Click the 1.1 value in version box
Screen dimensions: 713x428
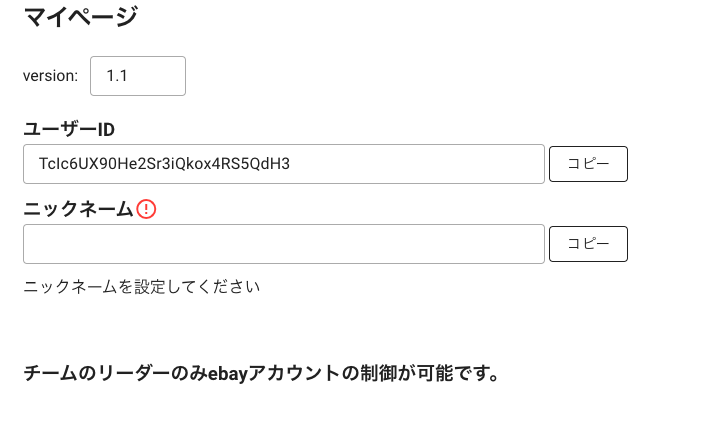coord(117,76)
